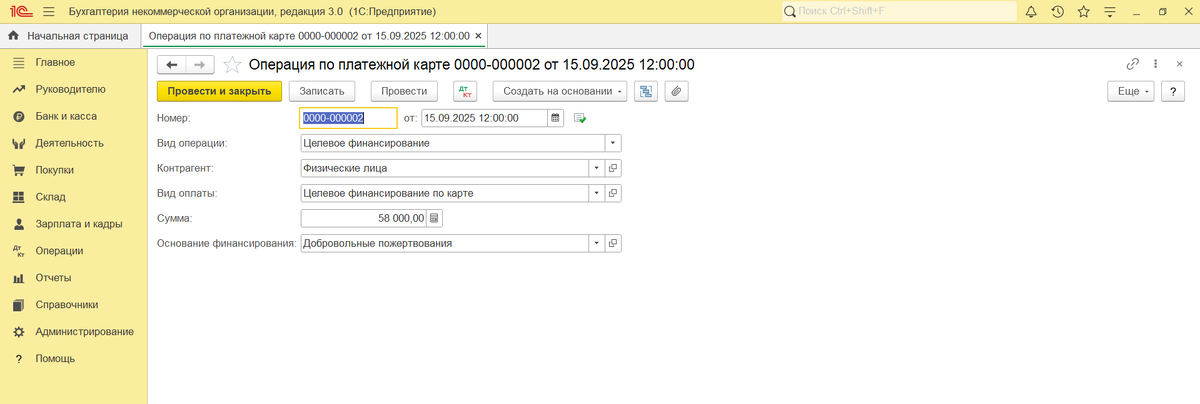
Task: Open favorites star in title bar
Action: pos(1084,11)
